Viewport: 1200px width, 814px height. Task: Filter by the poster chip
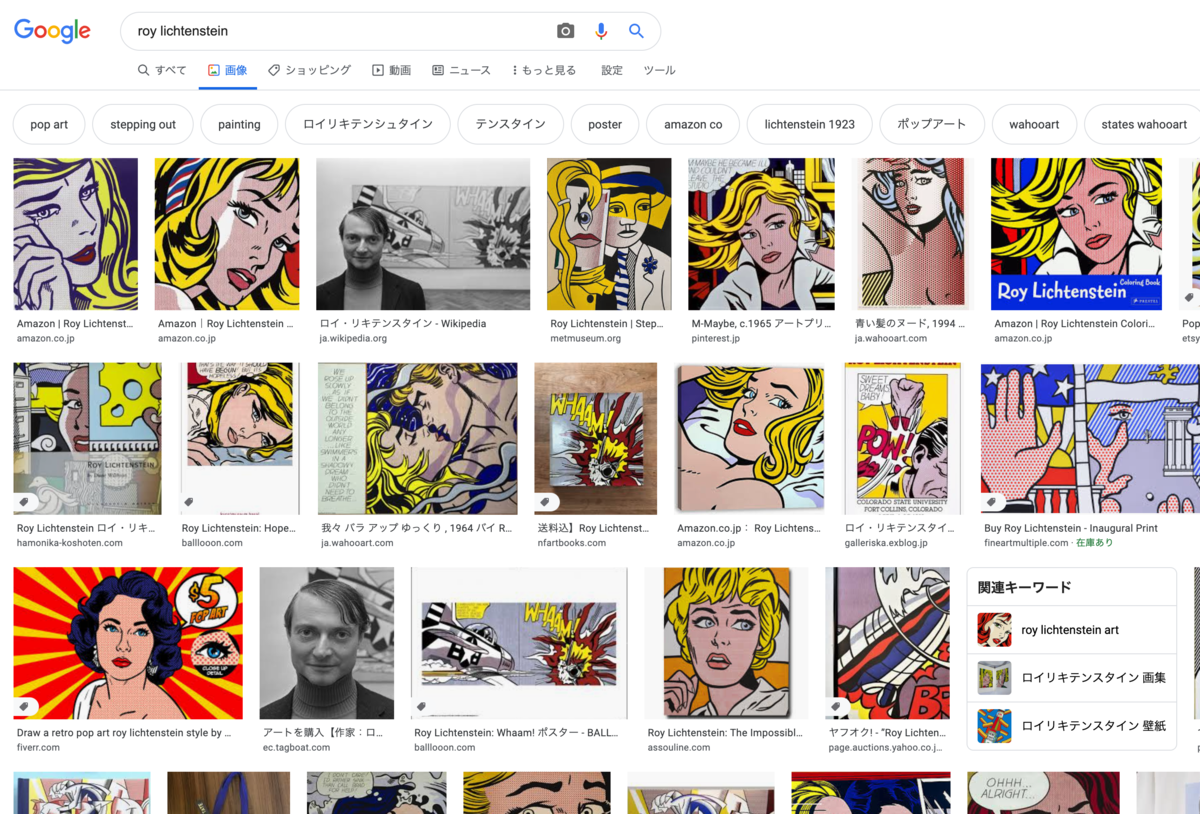[605, 125]
